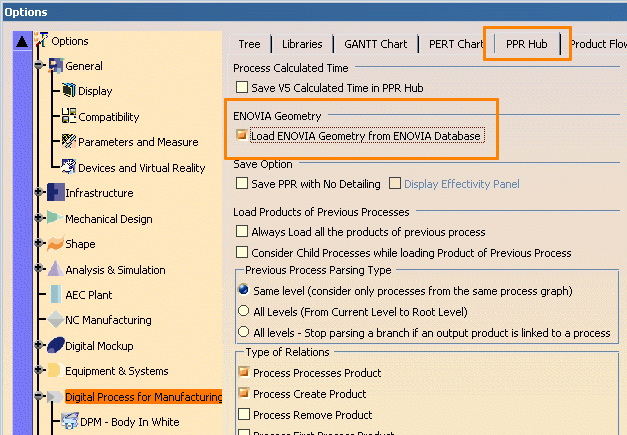Image resolution: width=627 pixels, height=435 pixels.
Task: Click the Infrastructure category icon
Action: (56, 192)
